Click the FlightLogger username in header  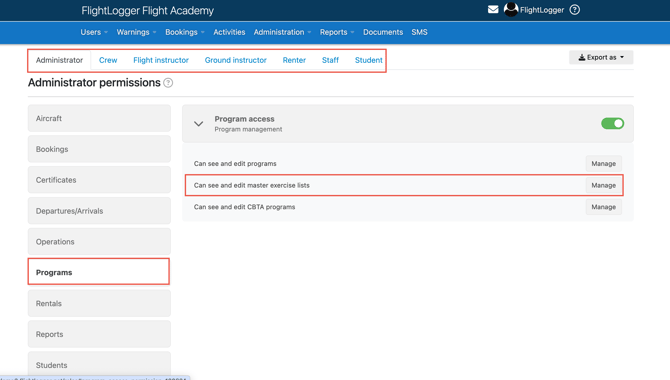(542, 10)
